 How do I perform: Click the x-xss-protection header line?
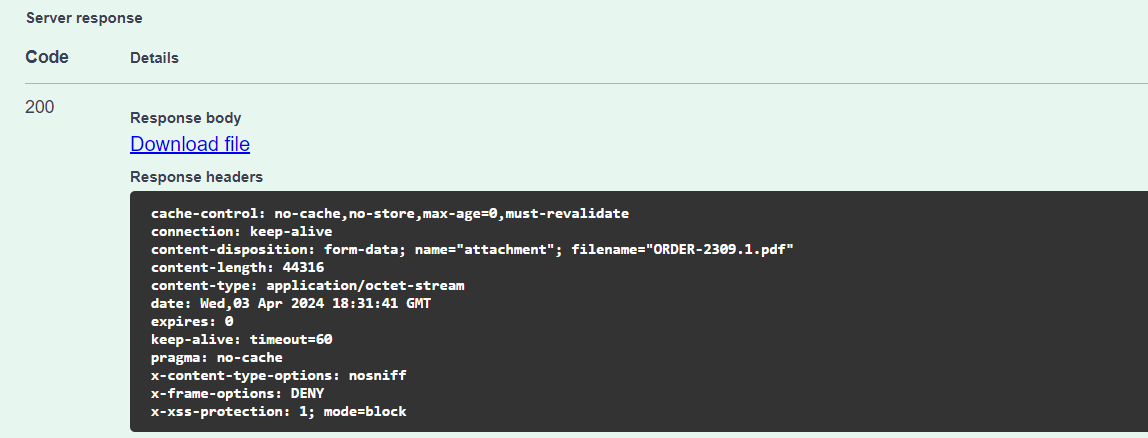coord(278,412)
